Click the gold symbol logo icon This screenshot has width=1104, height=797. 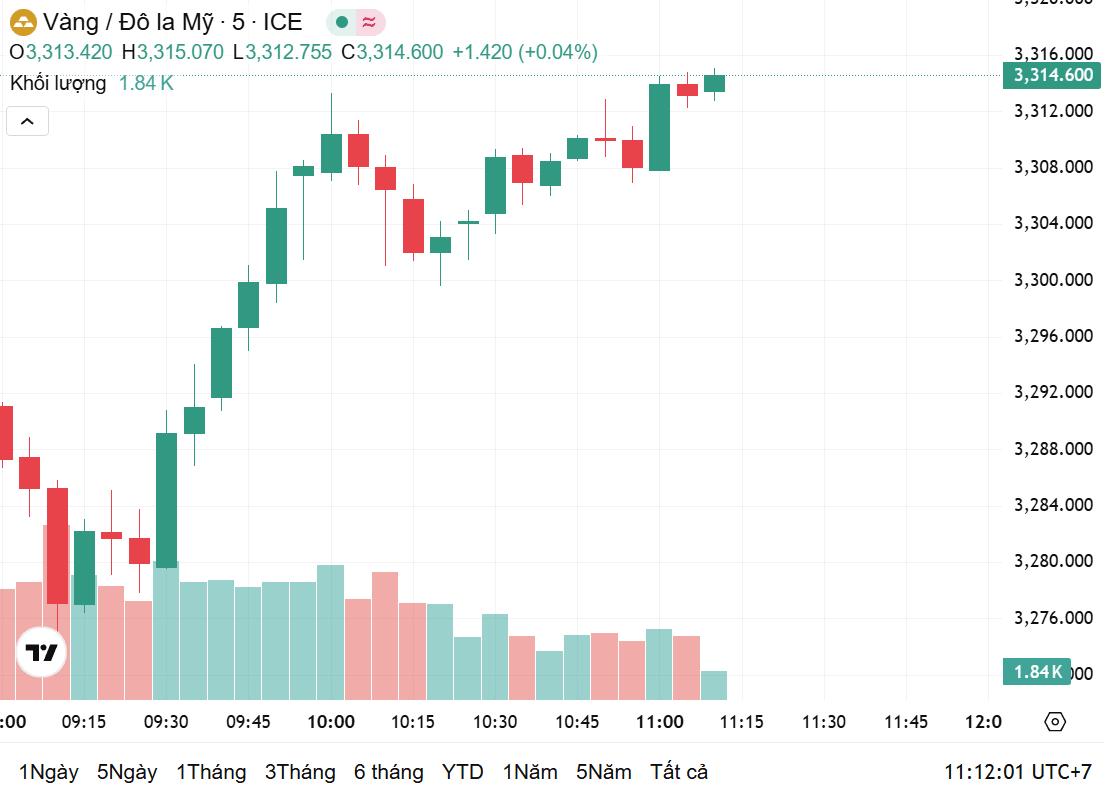(x=23, y=23)
